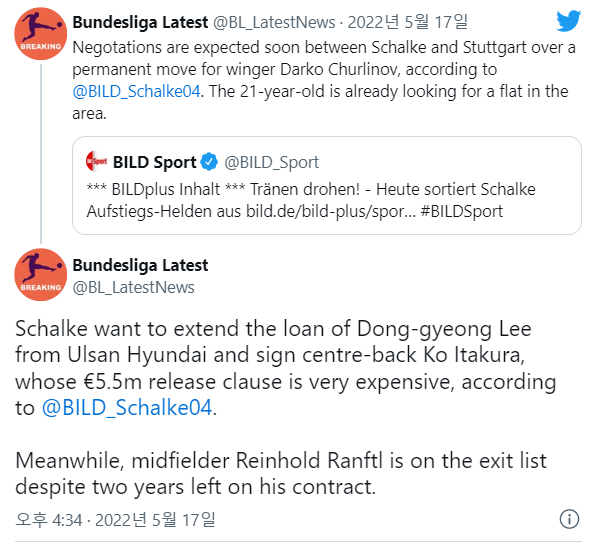Click the @BILD_Sport handle
Image resolution: width=596 pixels, height=544 pixels.
[271, 162]
